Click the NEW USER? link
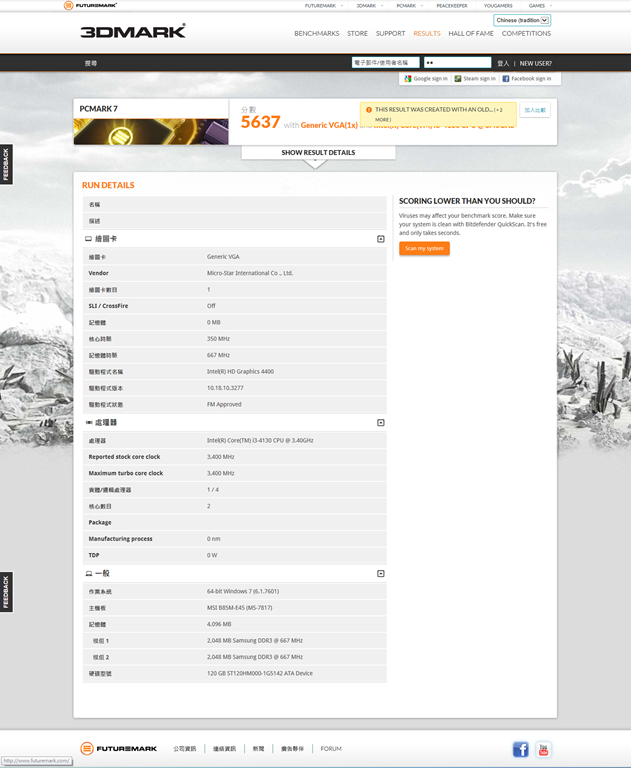 point(535,63)
